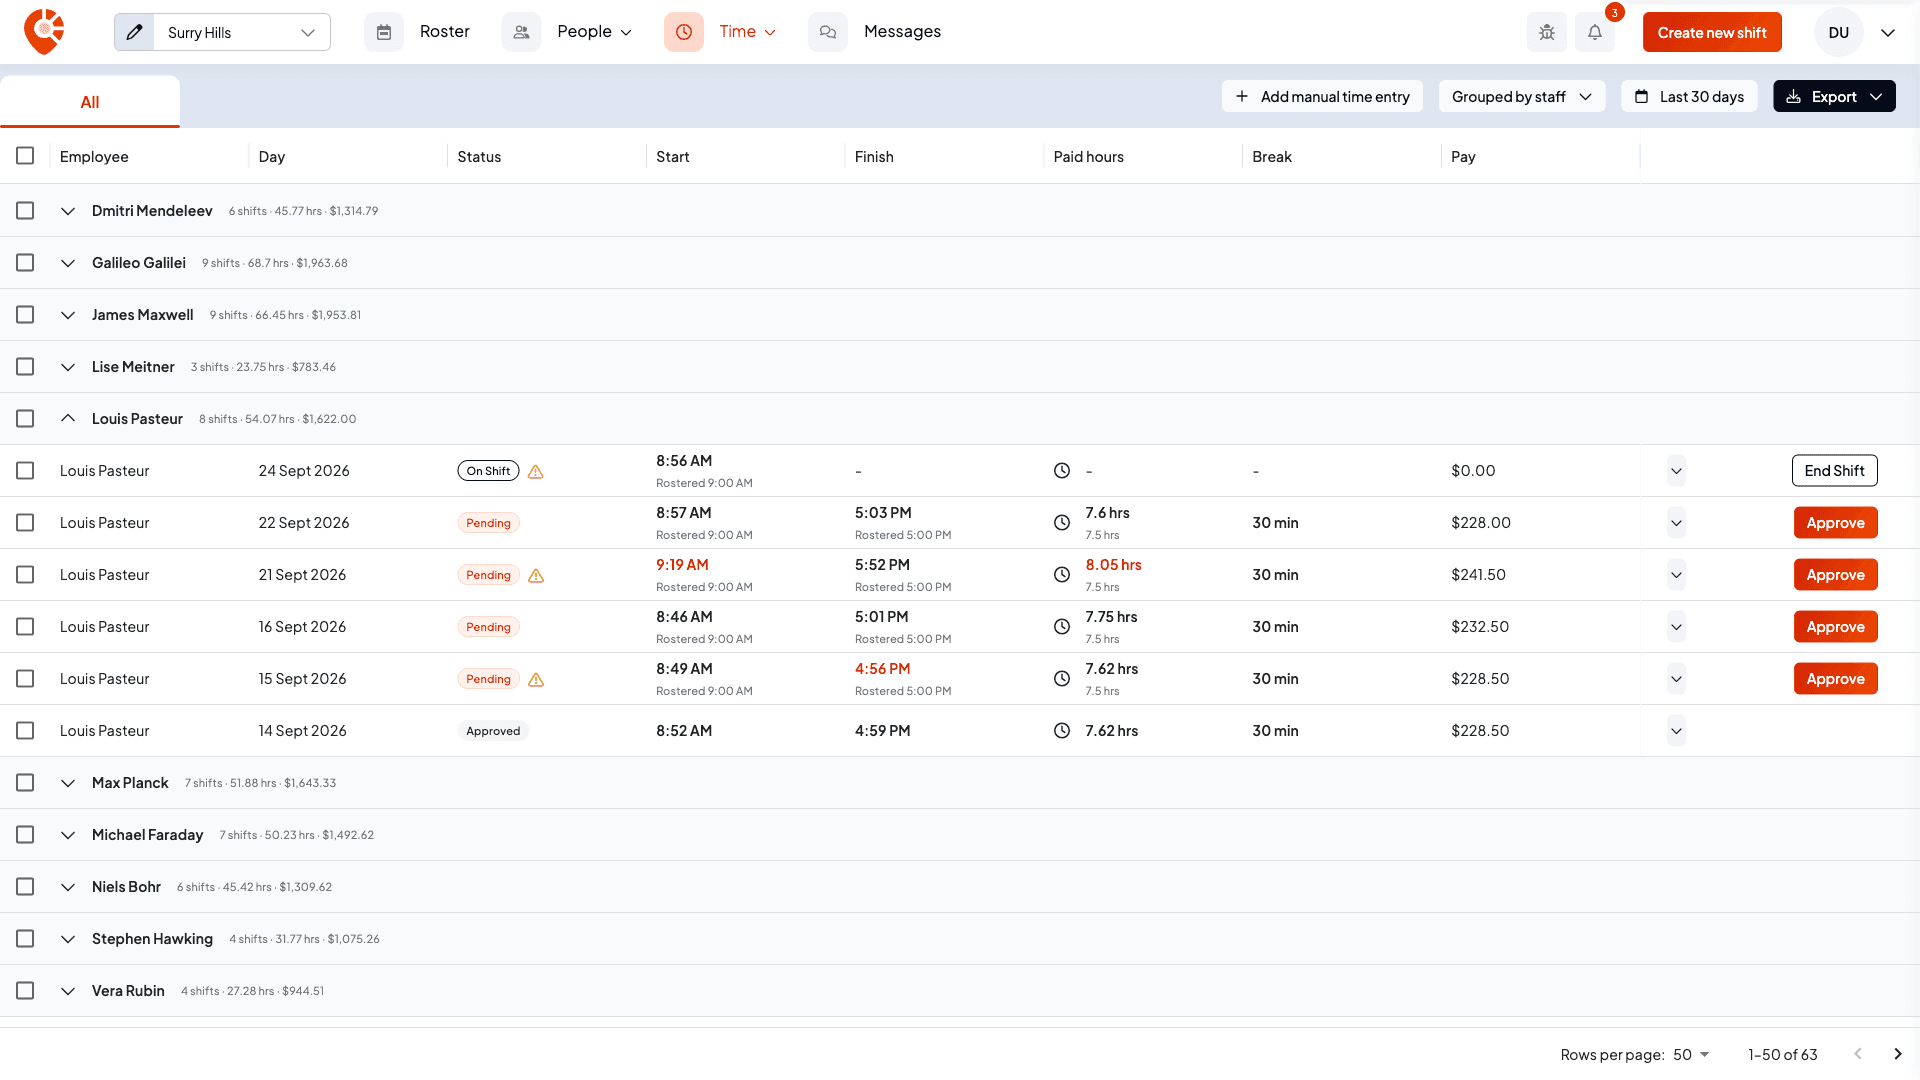Open the Last 30 days date filter

pyautogui.click(x=1689, y=96)
